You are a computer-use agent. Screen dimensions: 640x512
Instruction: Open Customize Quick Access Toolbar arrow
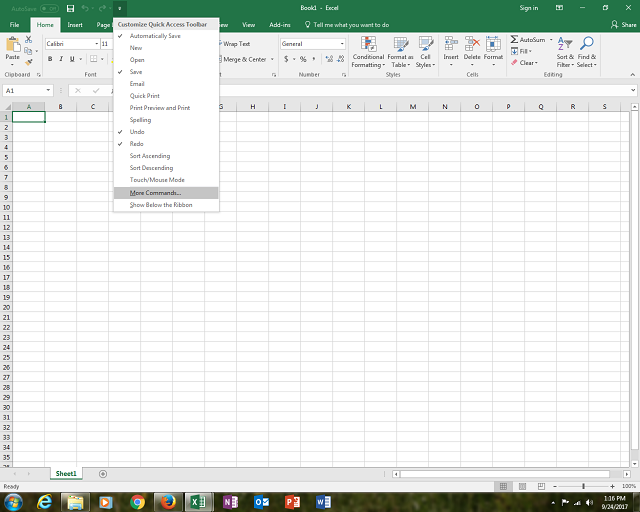[x=120, y=8]
